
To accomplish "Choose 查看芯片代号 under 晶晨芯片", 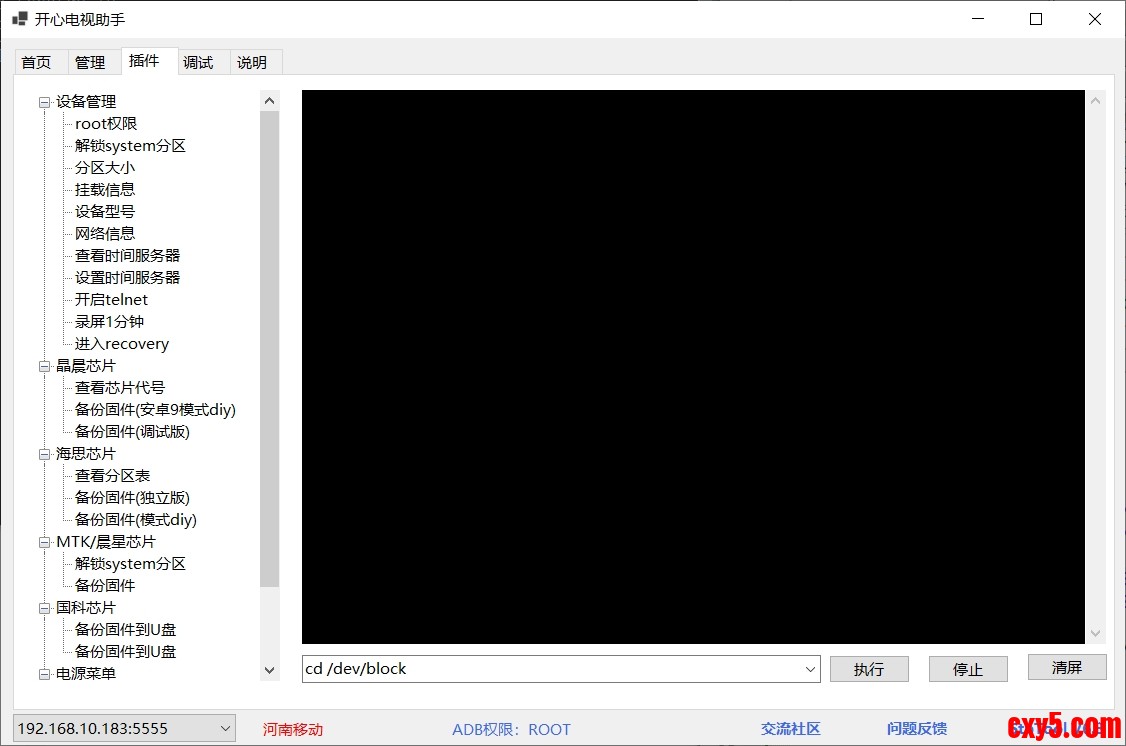I will coord(120,388).
